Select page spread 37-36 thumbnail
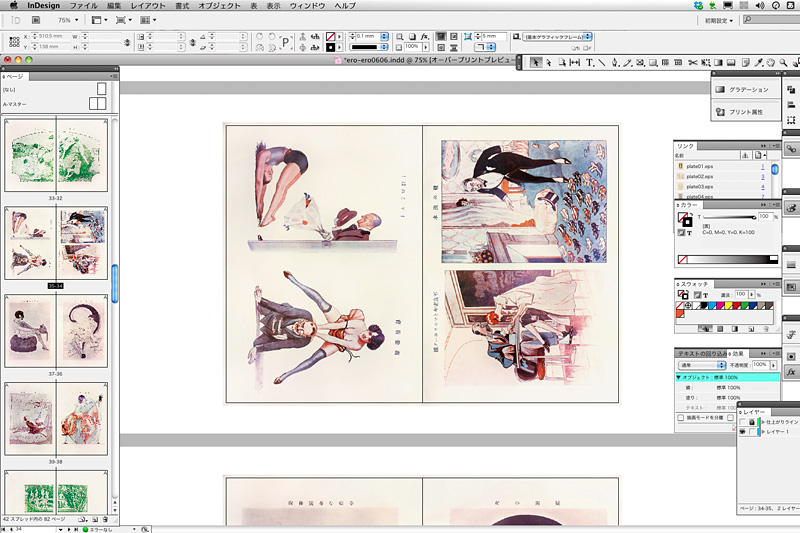Viewport: 800px width, 533px height. coord(56,331)
